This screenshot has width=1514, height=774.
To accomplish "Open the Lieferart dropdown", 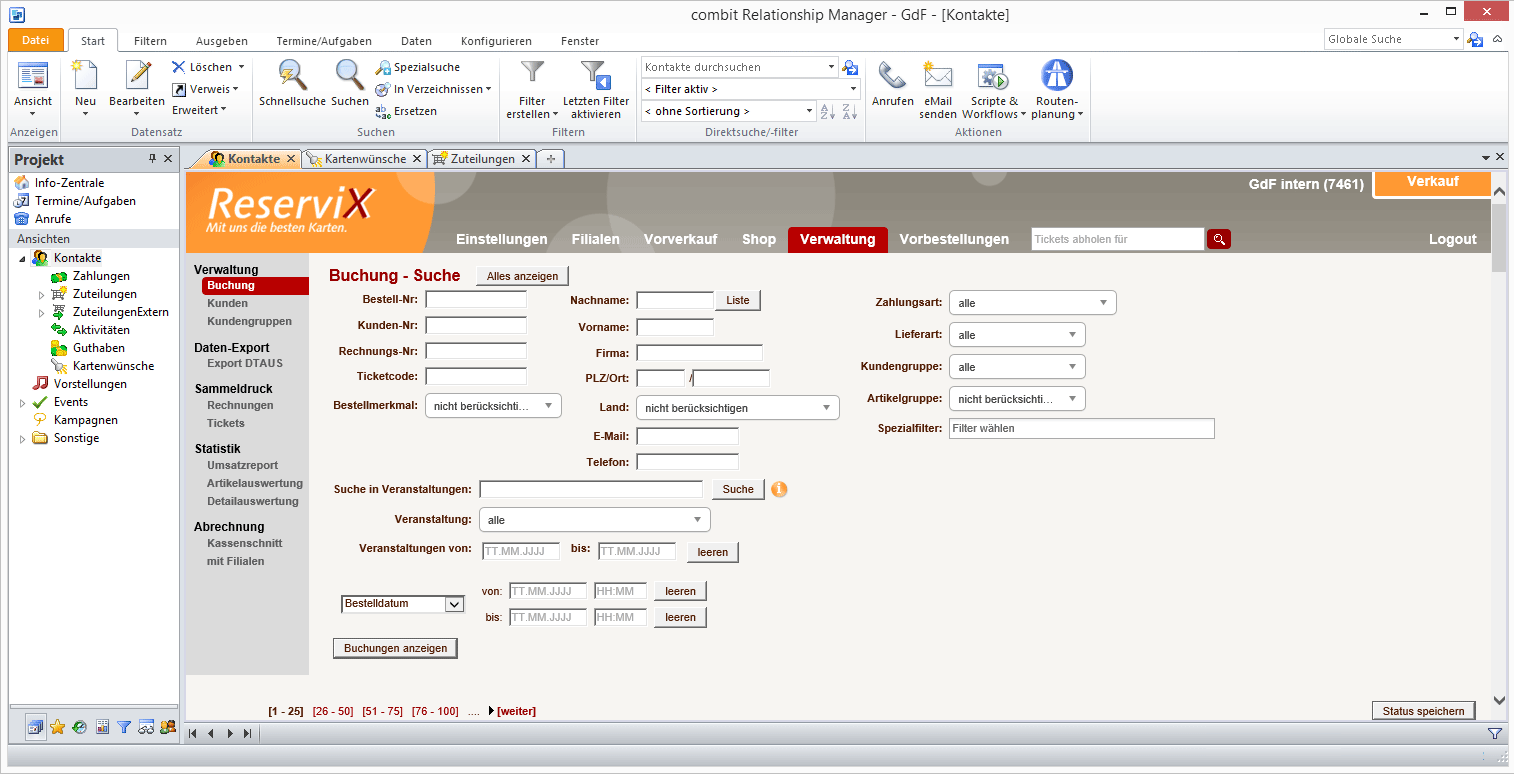I will pyautogui.click(x=1017, y=335).
